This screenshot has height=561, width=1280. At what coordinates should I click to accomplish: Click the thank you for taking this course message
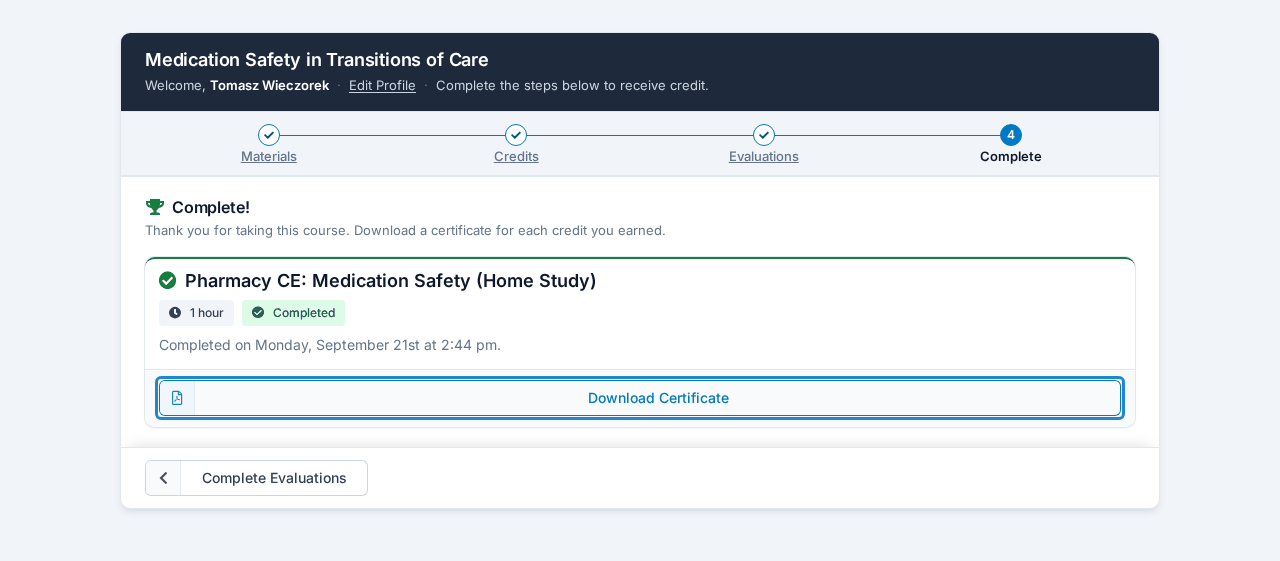pos(405,230)
